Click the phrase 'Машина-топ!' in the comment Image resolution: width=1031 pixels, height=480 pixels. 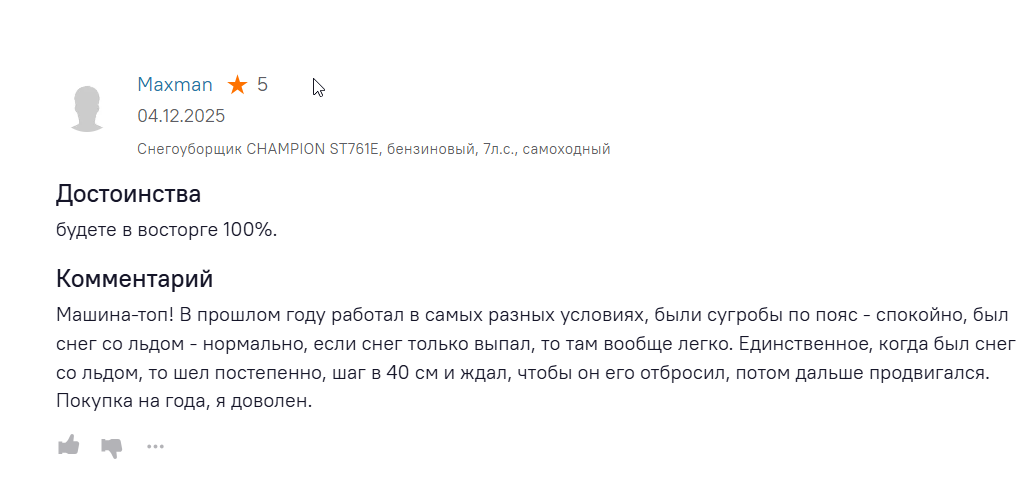(x=116, y=315)
